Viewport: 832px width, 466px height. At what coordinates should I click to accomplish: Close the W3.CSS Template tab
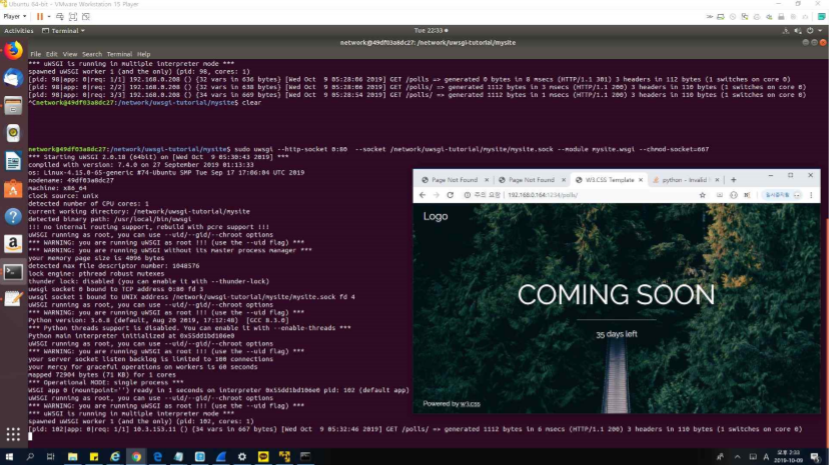click(640, 180)
